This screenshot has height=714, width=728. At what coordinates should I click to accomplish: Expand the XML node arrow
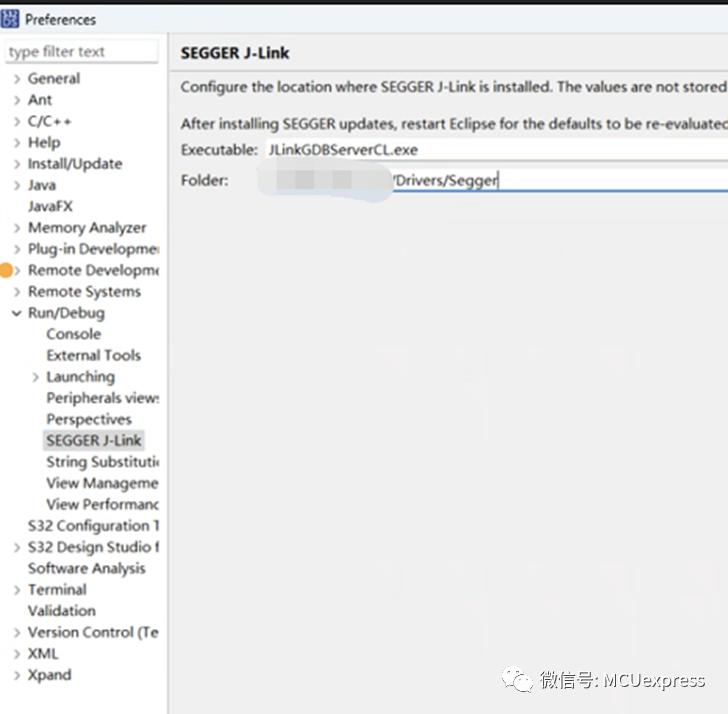(x=17, y=654)
